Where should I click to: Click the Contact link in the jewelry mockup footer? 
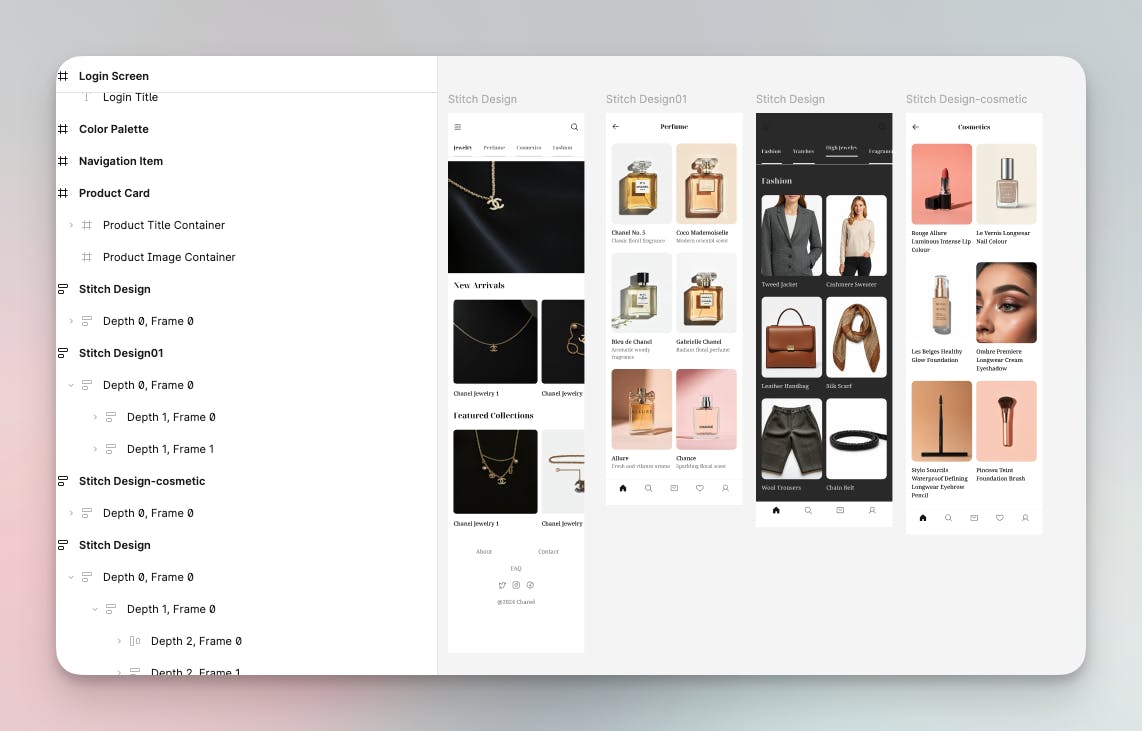(548, 552)
